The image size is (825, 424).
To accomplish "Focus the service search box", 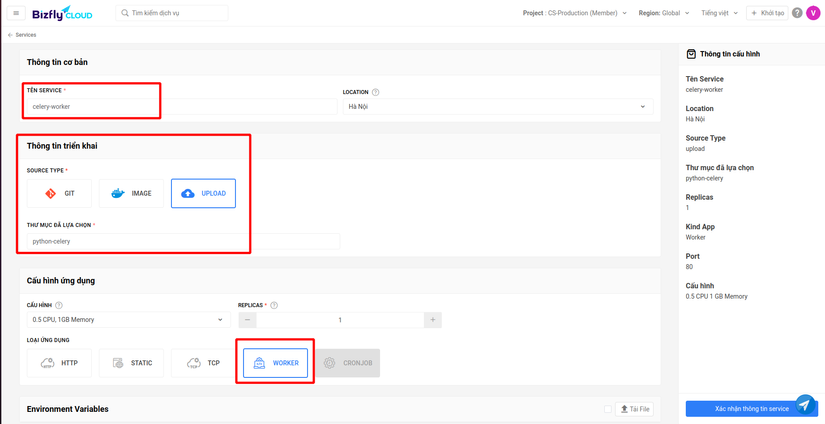I will pos(172,13).
